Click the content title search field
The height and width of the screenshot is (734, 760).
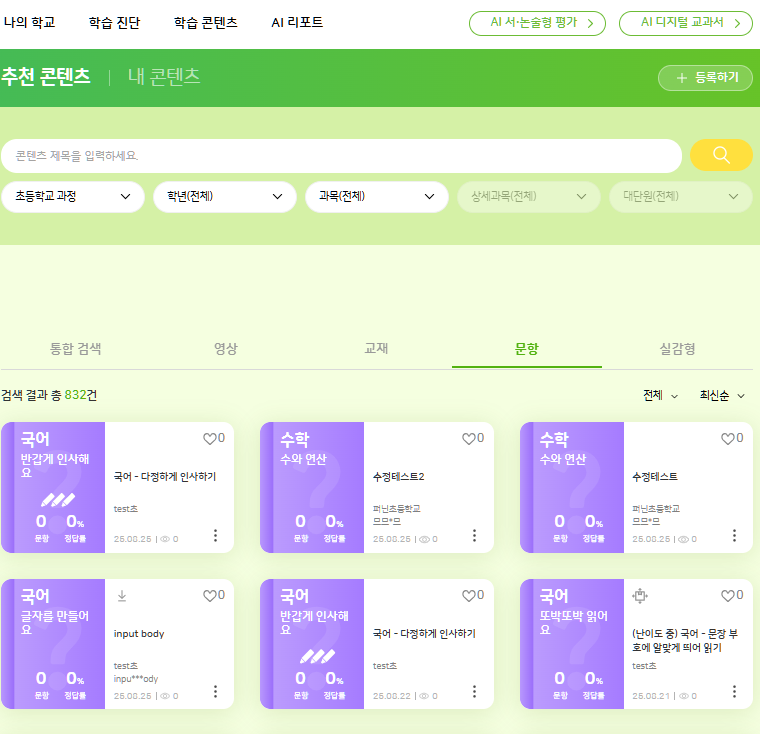pos(340,156)
